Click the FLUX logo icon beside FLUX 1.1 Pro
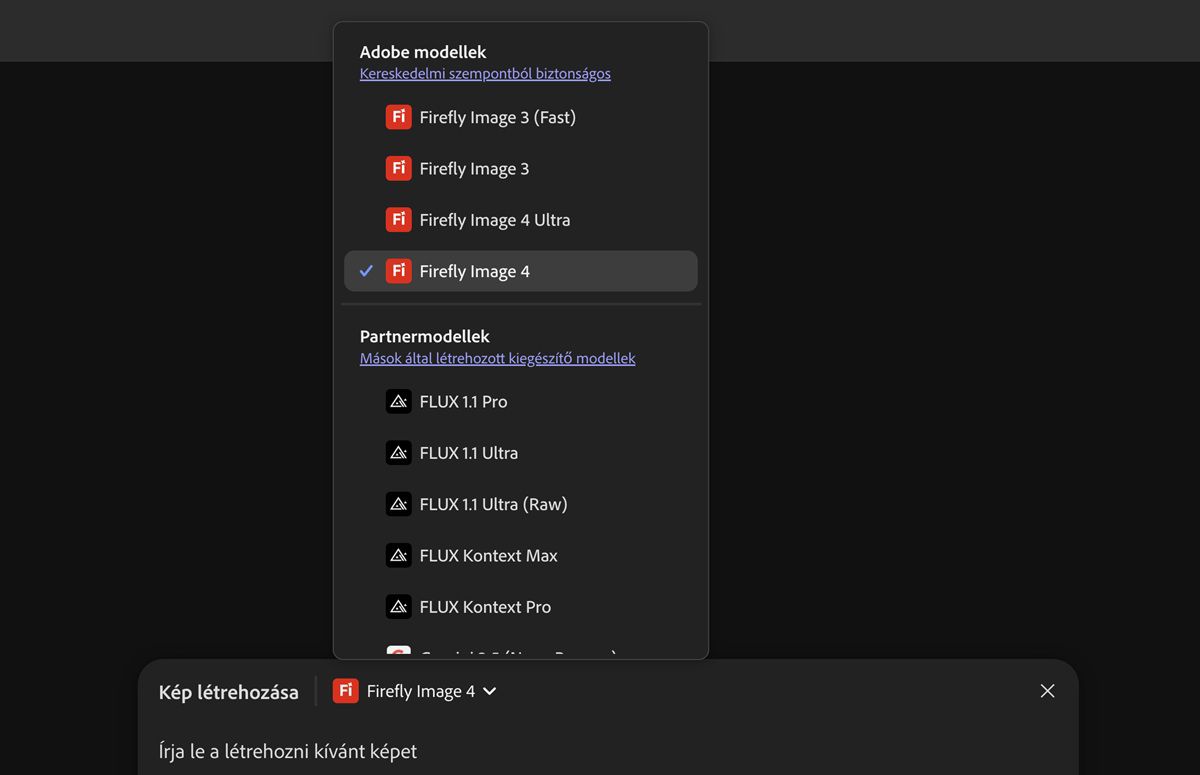1200x775 pixels. point(398,401)
